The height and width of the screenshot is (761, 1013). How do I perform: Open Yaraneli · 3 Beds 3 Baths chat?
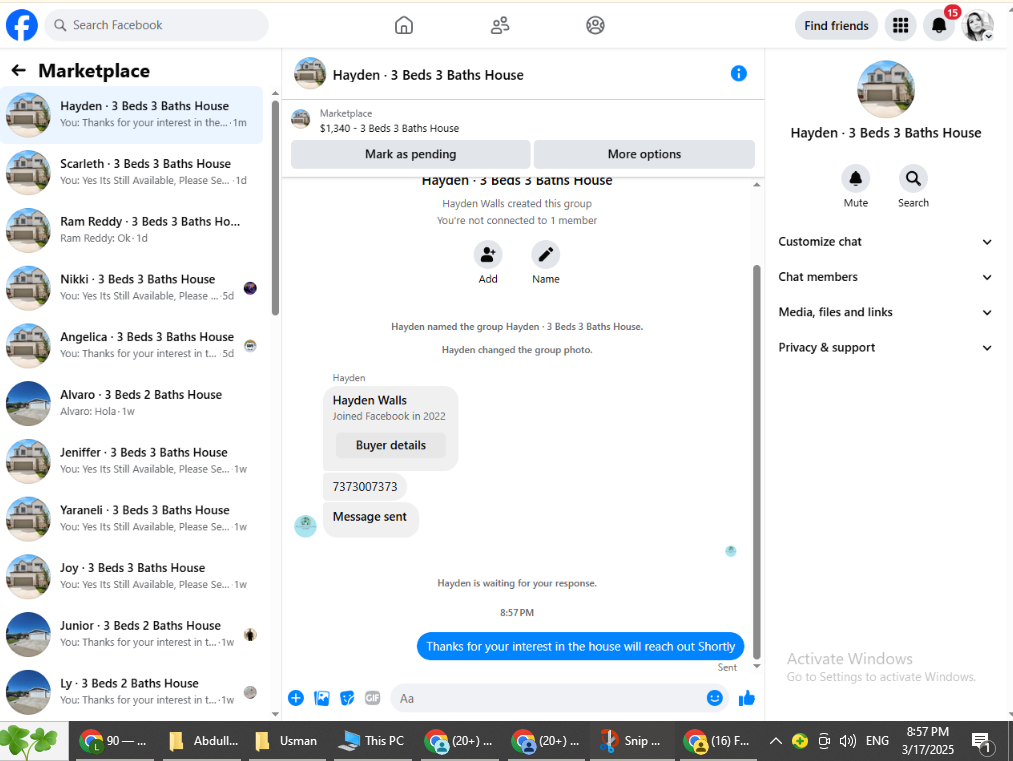point(132,518)
